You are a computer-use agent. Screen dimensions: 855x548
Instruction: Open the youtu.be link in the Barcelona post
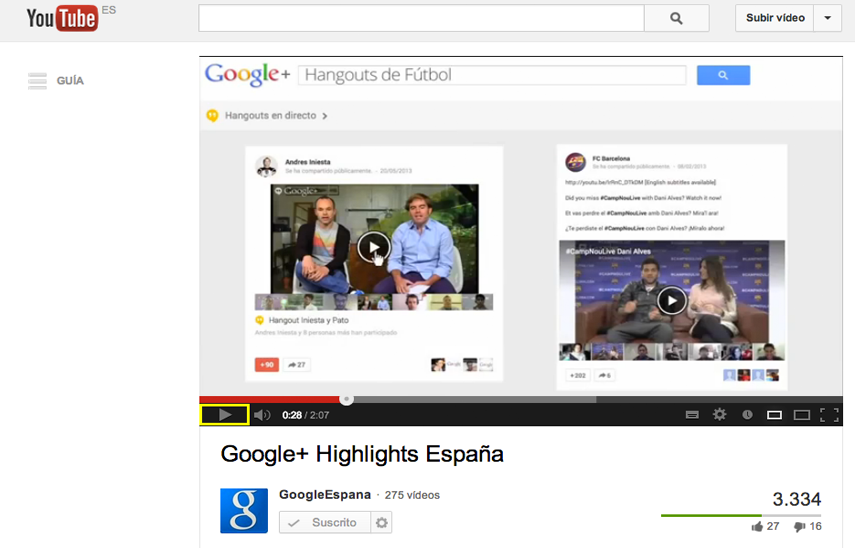click(x=604, y=182)
